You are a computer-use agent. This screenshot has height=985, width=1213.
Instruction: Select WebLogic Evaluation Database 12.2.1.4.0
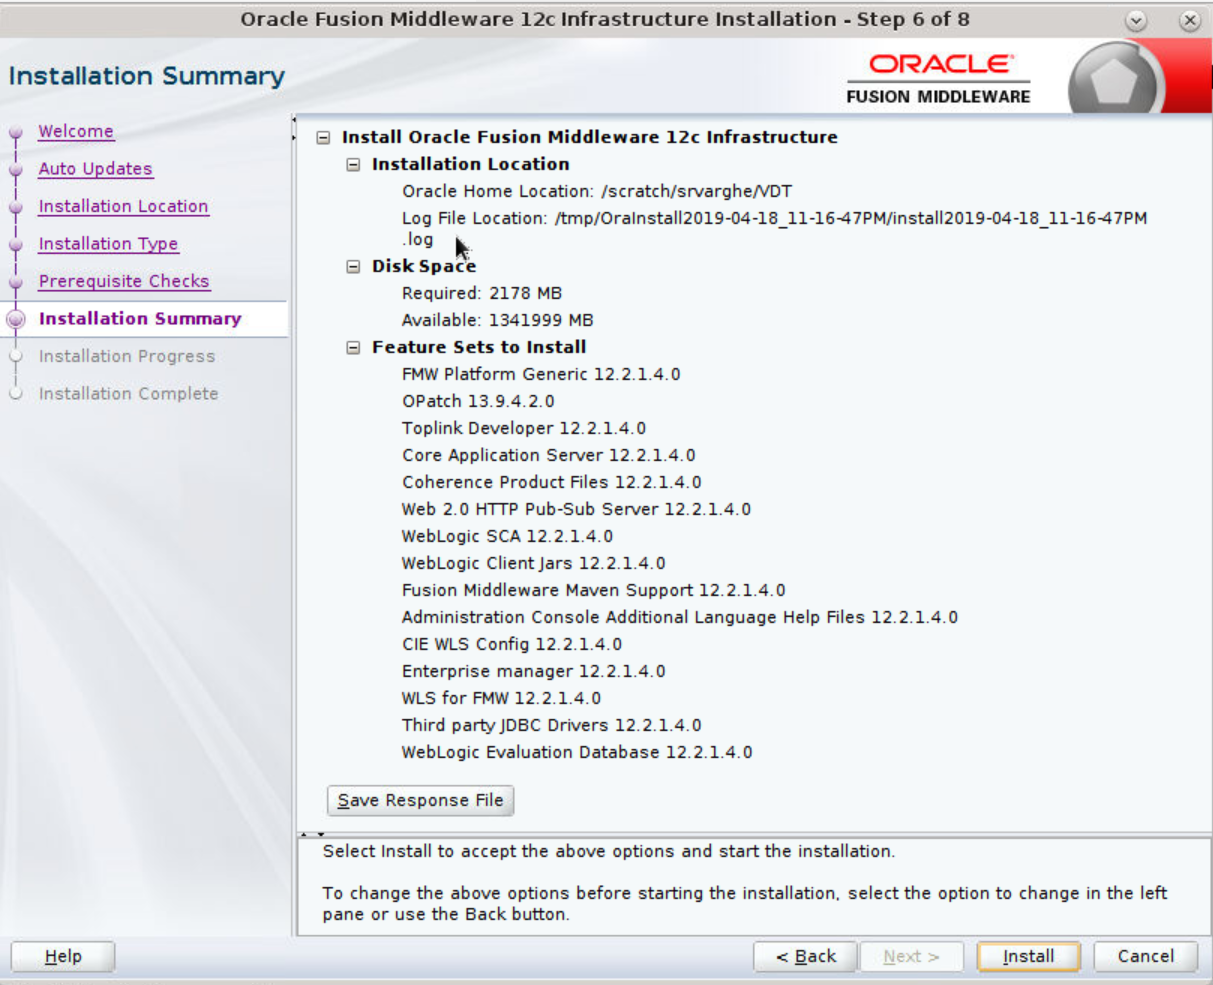(x=577, y=753)
